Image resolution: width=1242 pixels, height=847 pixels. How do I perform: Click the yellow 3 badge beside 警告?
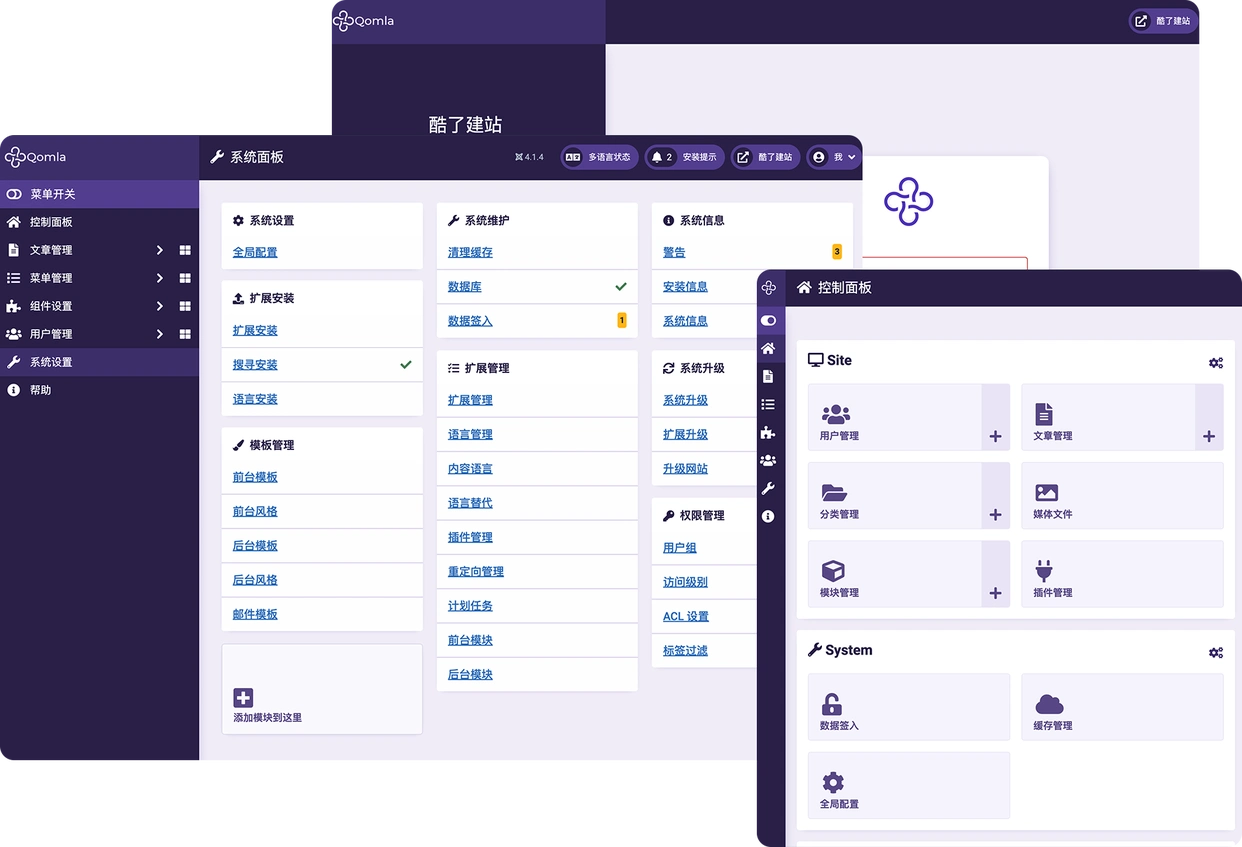click(837, 252)
